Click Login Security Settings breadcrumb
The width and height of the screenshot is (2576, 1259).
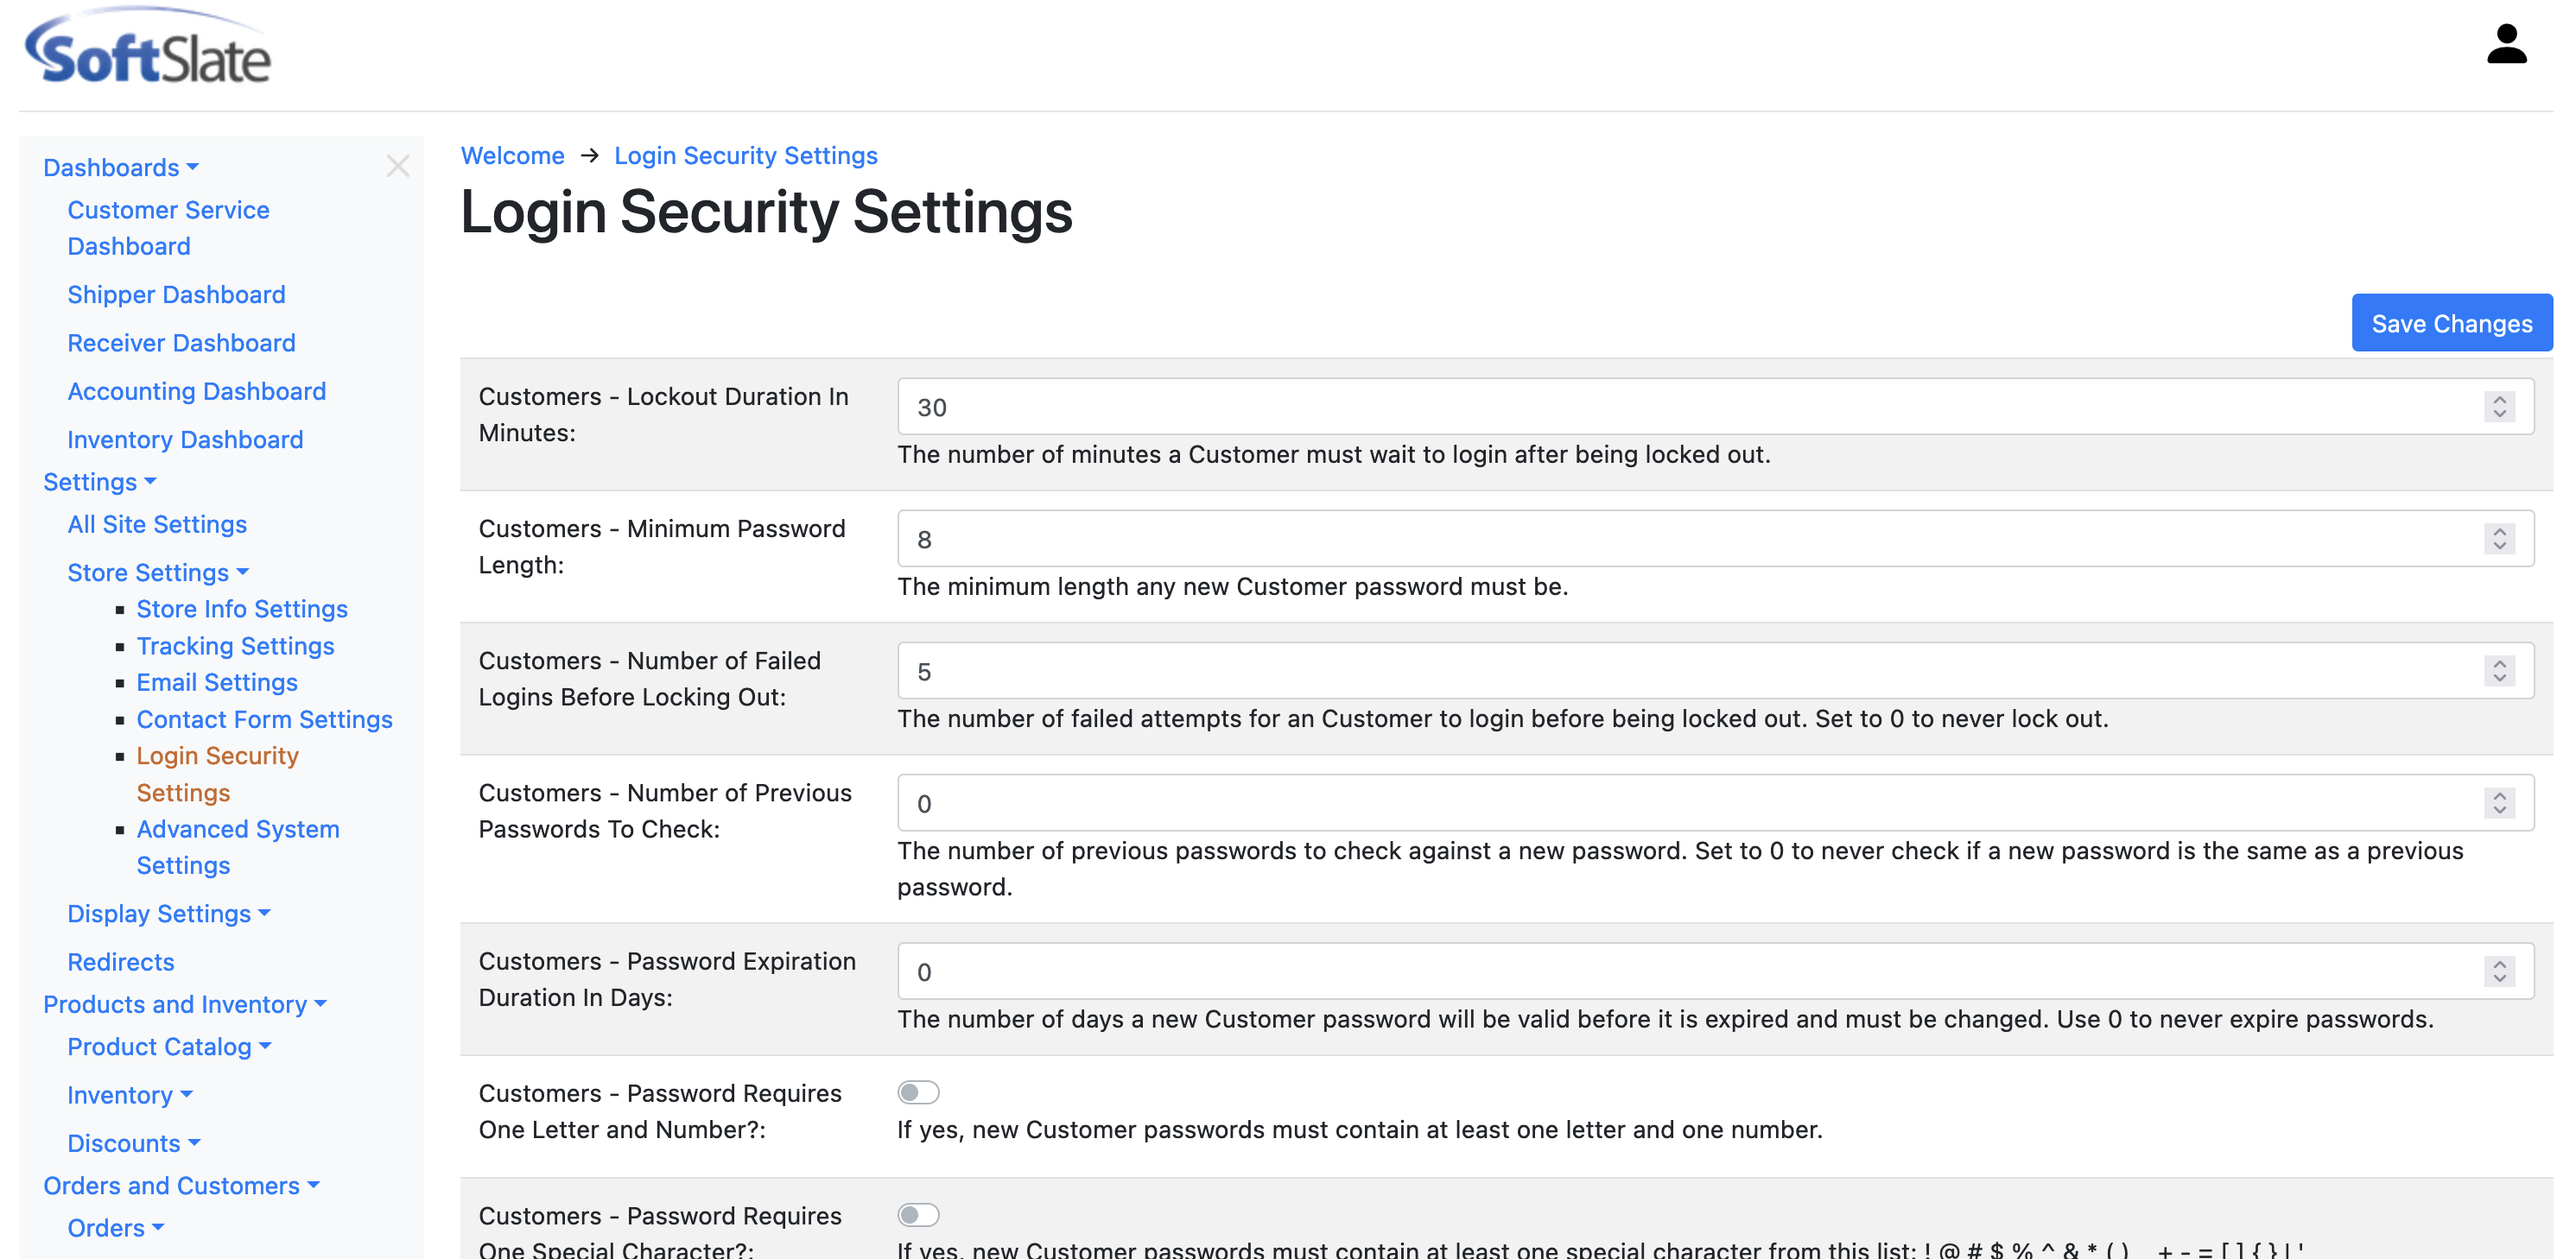tap(745, 155)
